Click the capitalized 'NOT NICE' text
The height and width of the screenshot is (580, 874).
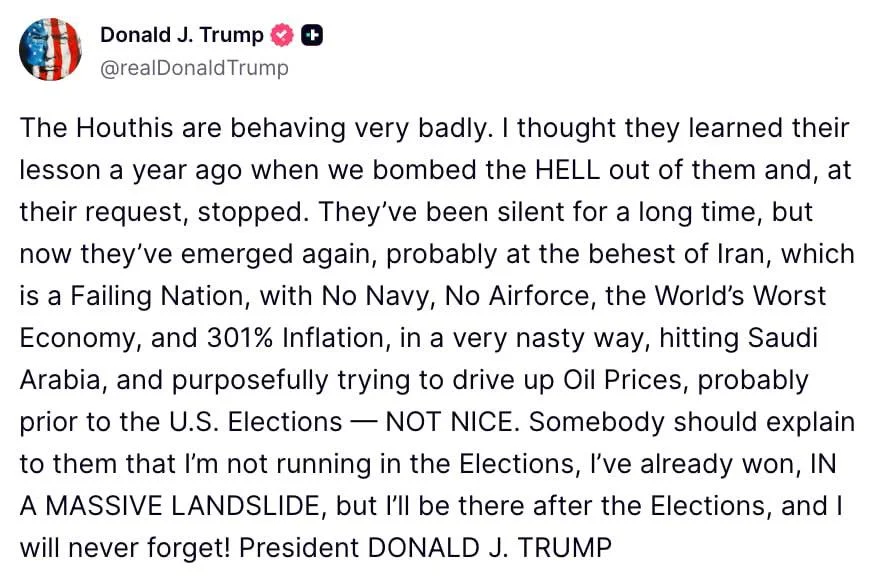[x=452, y=422]
